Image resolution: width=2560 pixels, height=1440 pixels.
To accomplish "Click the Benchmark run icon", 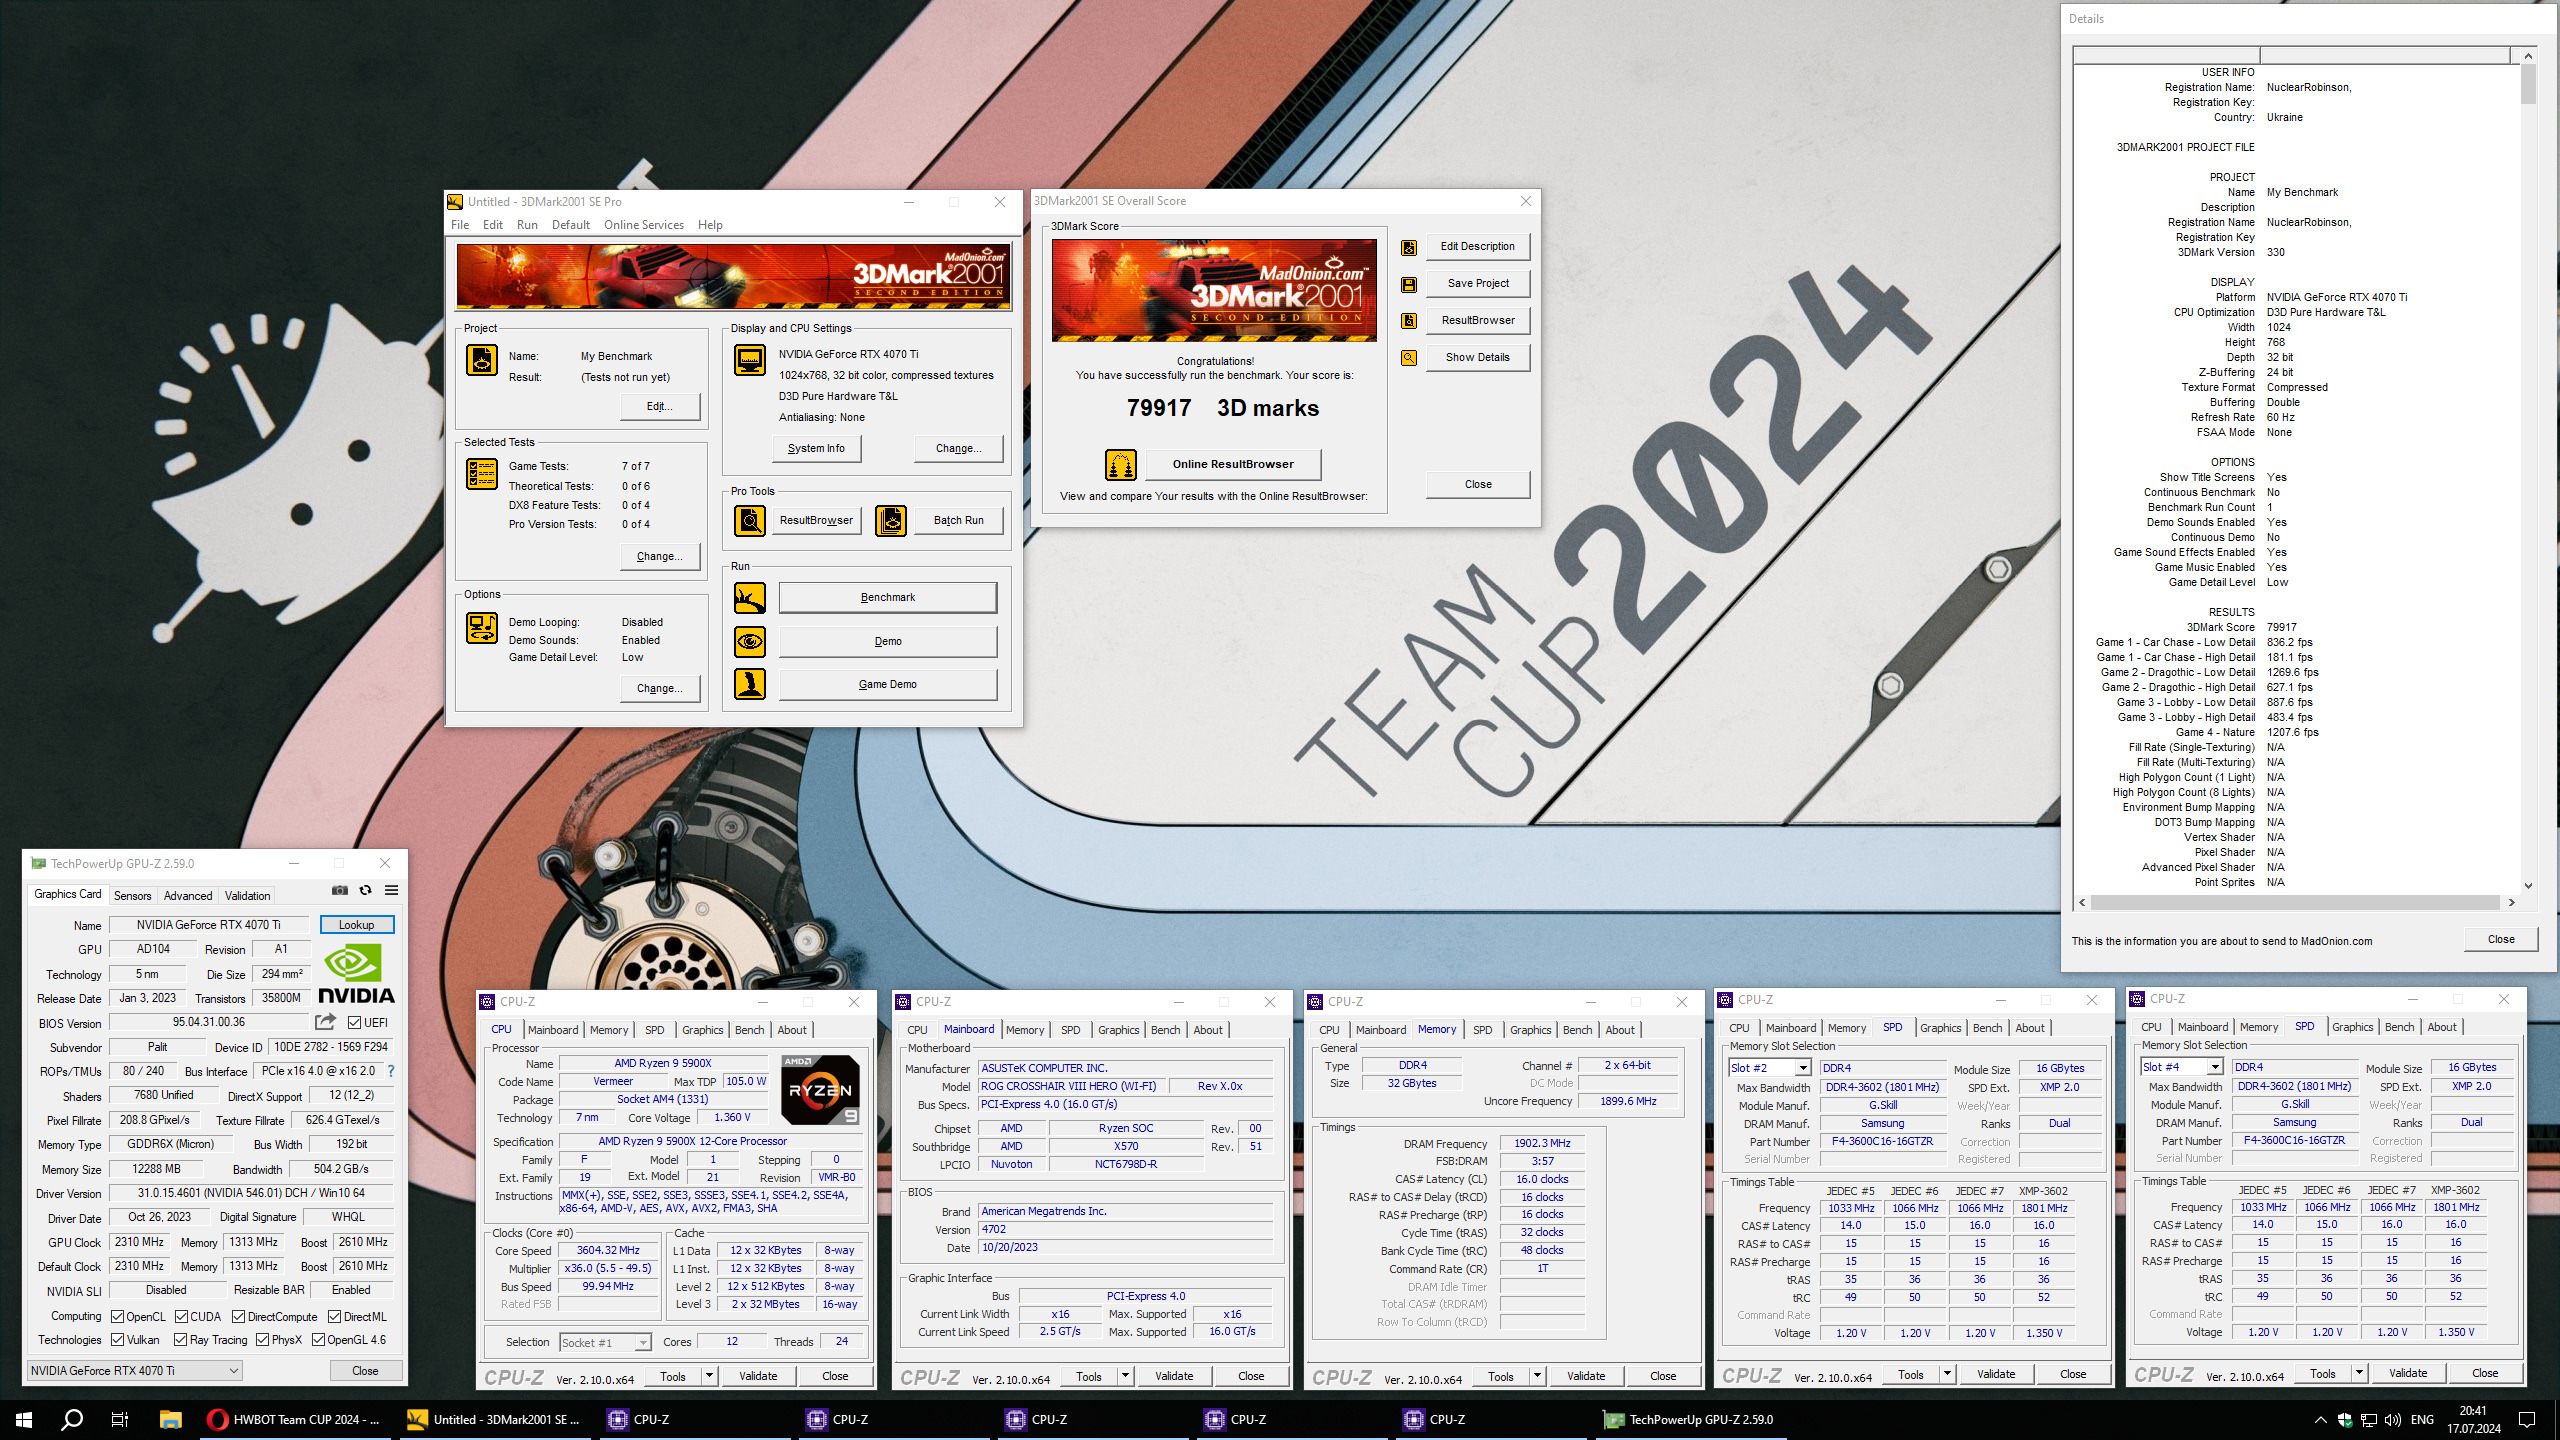I will (750, 597).
